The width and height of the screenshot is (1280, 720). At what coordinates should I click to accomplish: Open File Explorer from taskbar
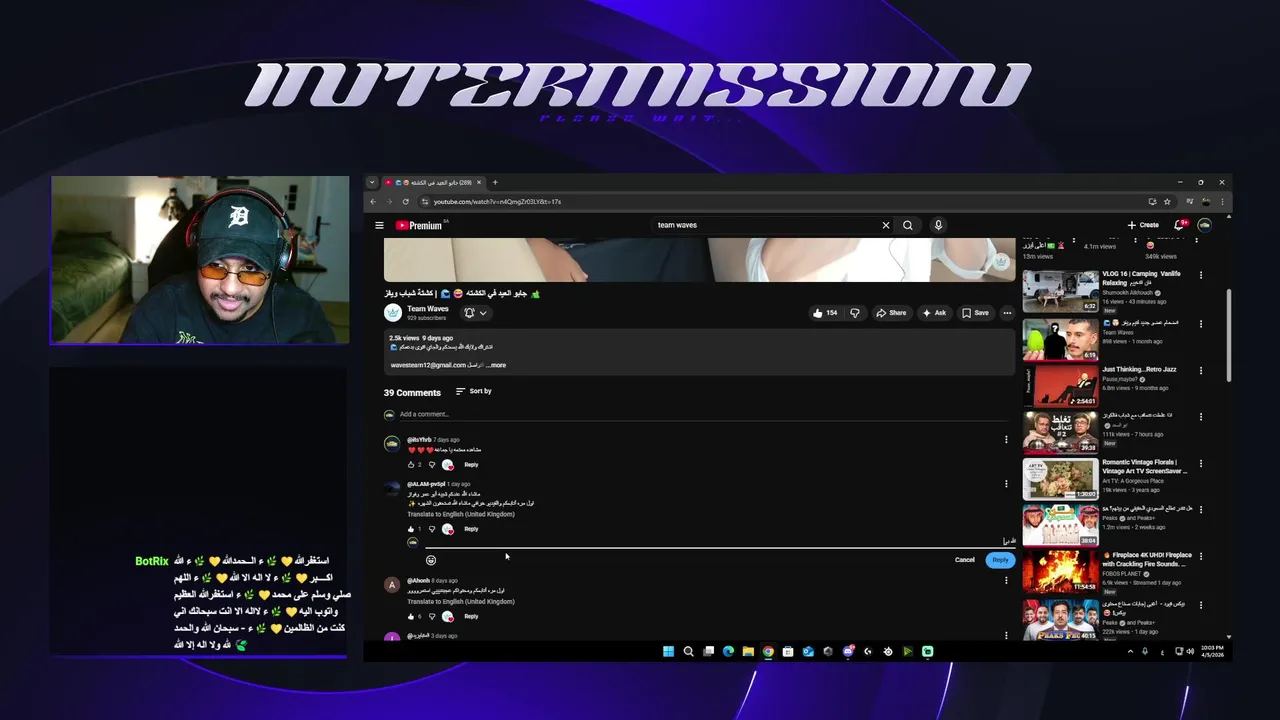[748, 652]
